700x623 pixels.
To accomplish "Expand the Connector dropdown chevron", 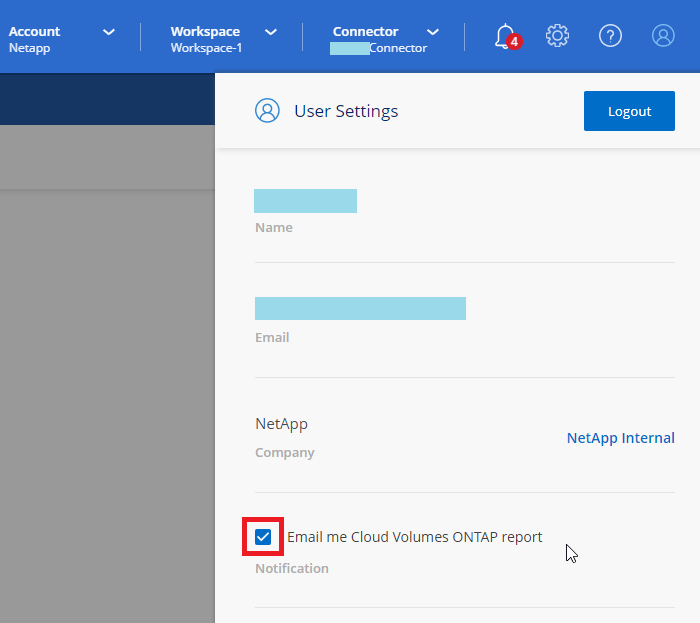I will coord(432,32).
